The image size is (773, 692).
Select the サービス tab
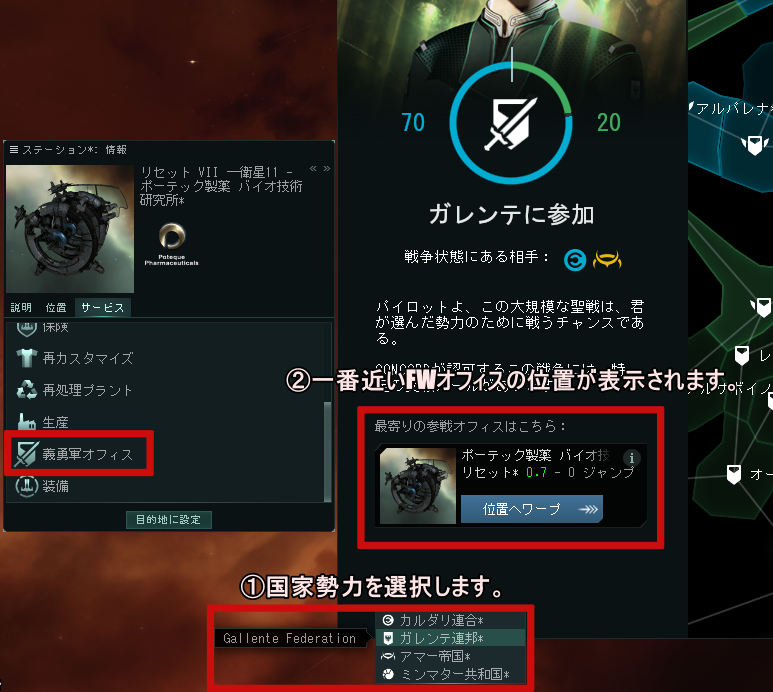(x=103, y=308)
